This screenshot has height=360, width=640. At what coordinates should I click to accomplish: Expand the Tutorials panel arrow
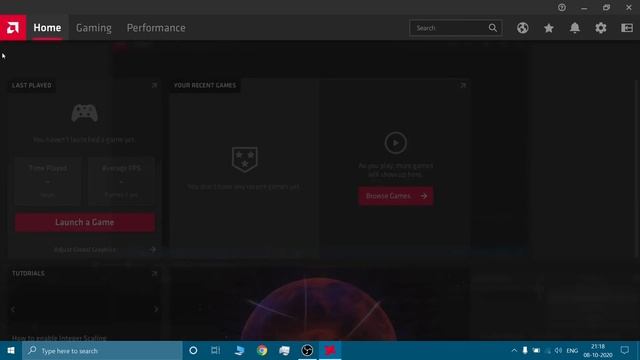tap(155, 273)
